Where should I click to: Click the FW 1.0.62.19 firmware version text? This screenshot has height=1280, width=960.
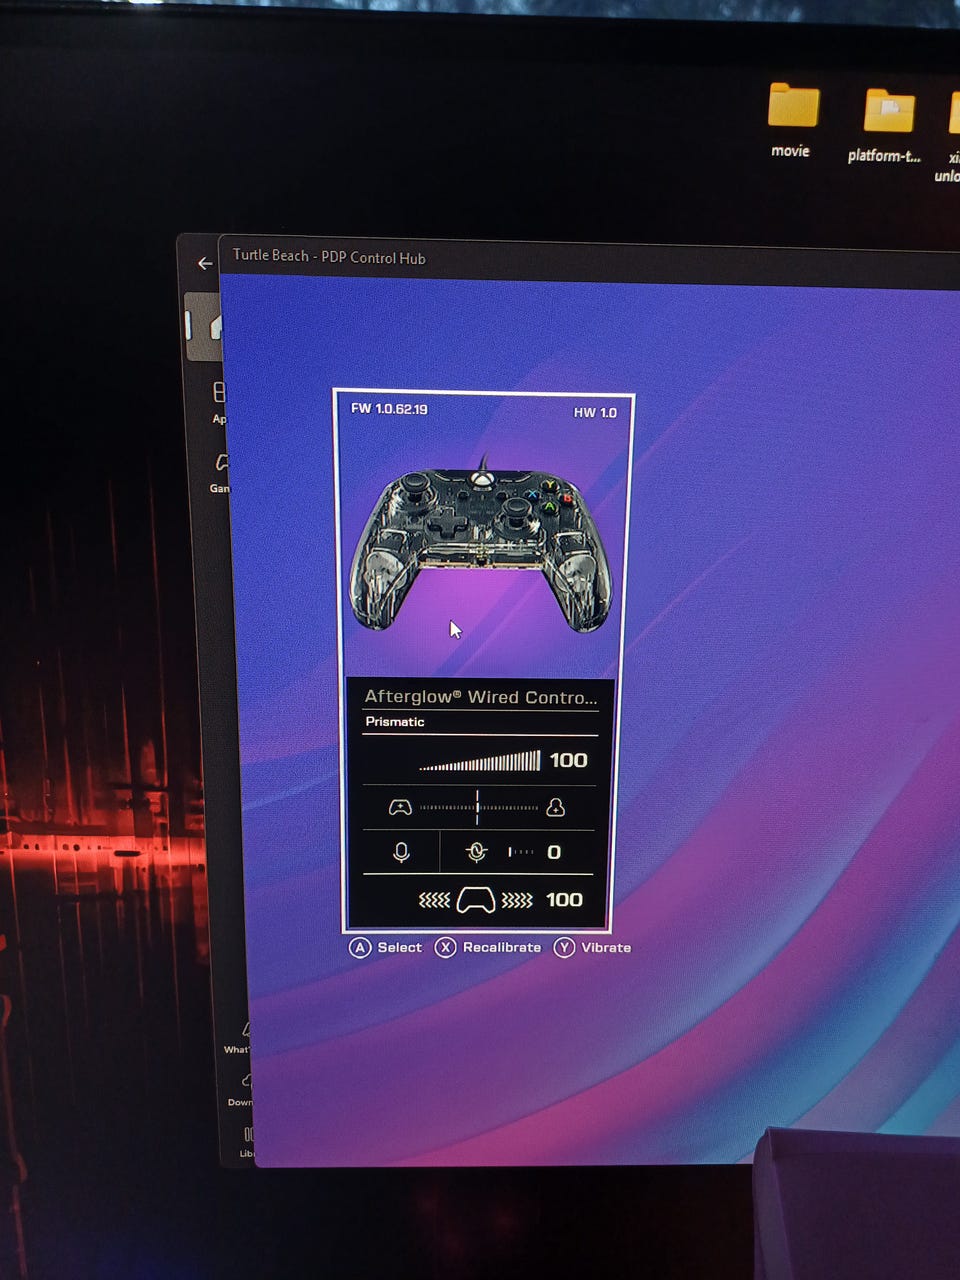pyautogui.click(x=389, y=409)
